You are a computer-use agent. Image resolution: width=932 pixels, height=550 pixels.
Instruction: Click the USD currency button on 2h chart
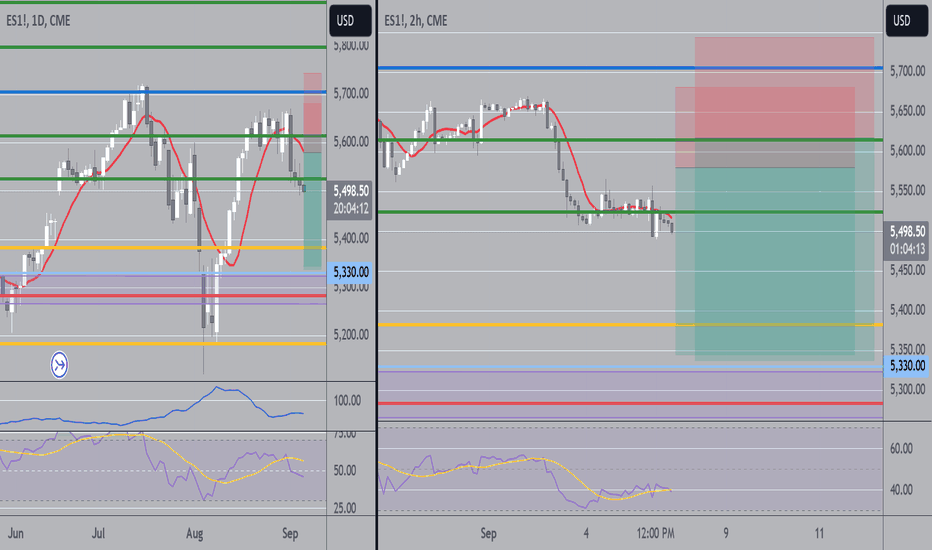click(x=907, y=21)
